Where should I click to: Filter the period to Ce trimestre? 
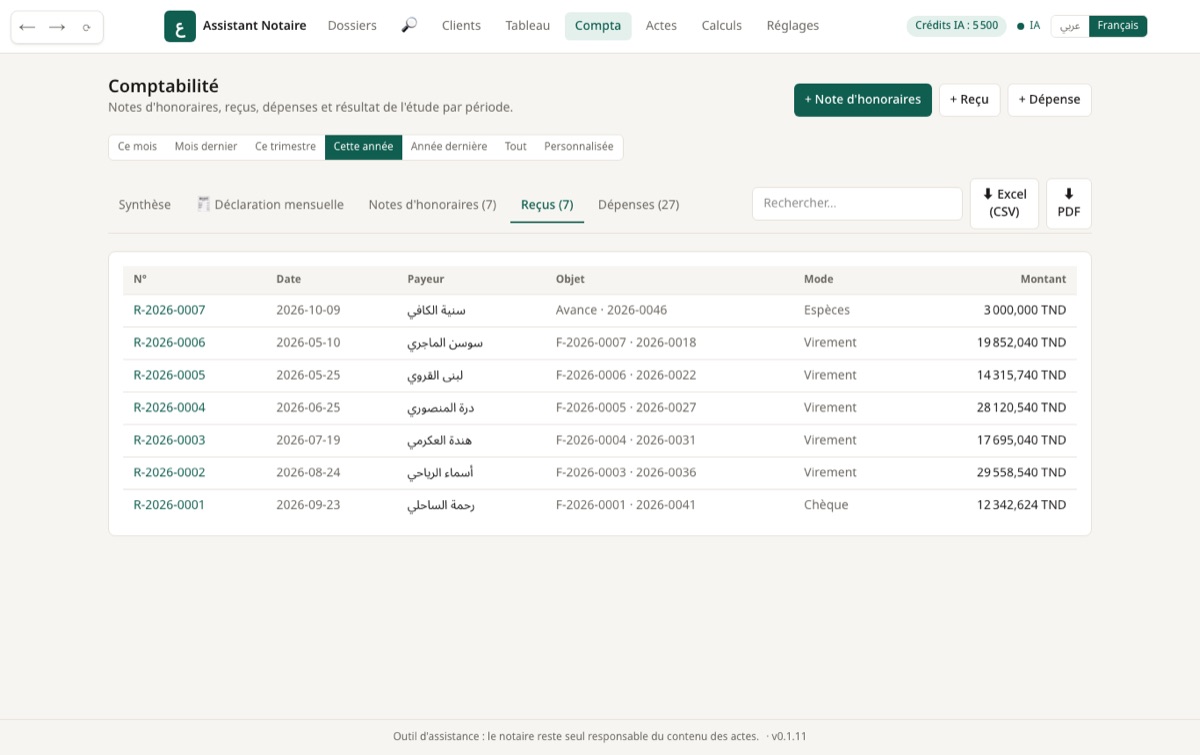click(285, 147)
